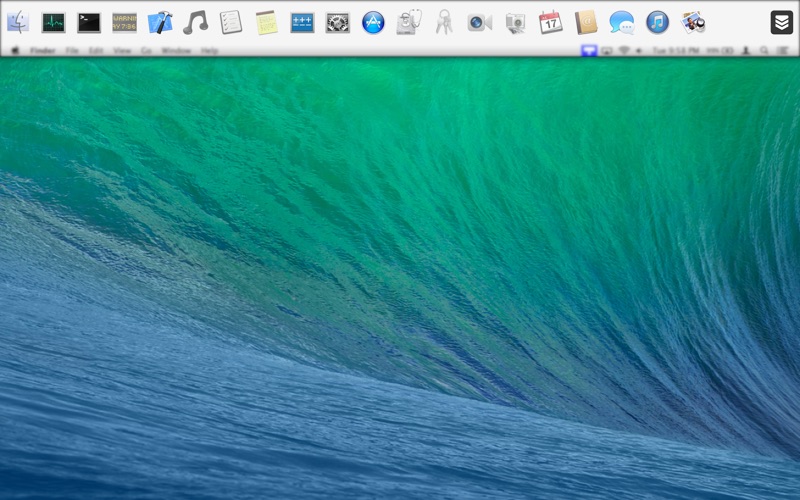Click the menu bar clock
This screenshot has width=800, height=500.
pos(676,51)
